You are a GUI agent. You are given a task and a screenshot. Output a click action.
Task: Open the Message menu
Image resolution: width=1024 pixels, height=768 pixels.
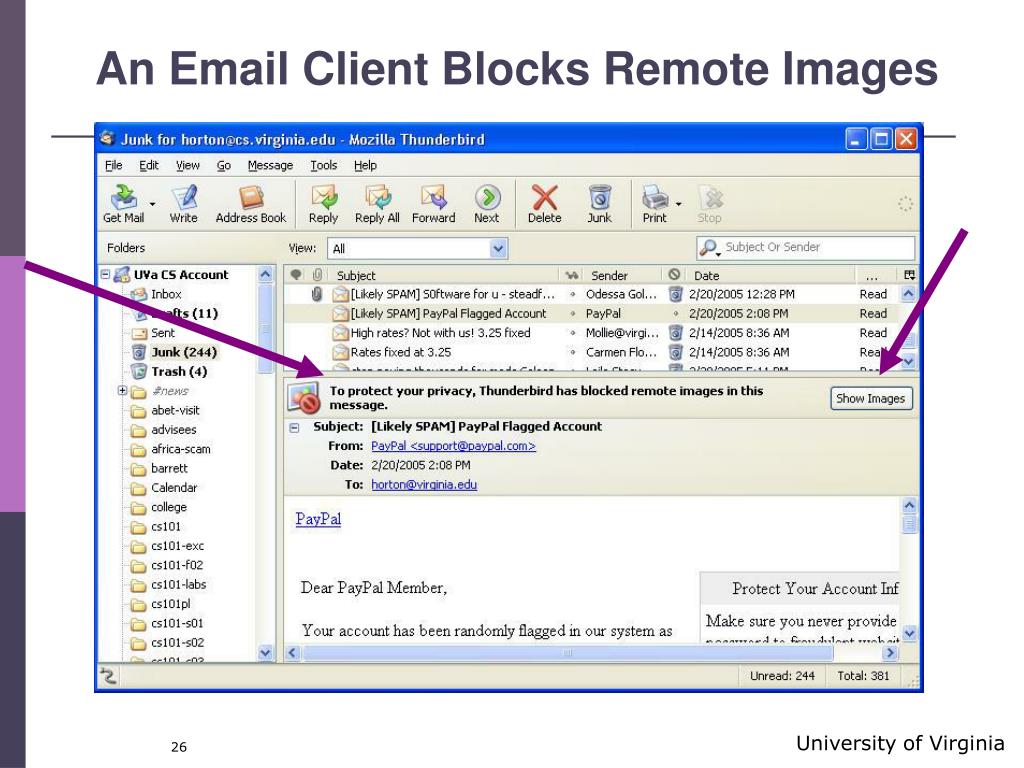point(270,165)
